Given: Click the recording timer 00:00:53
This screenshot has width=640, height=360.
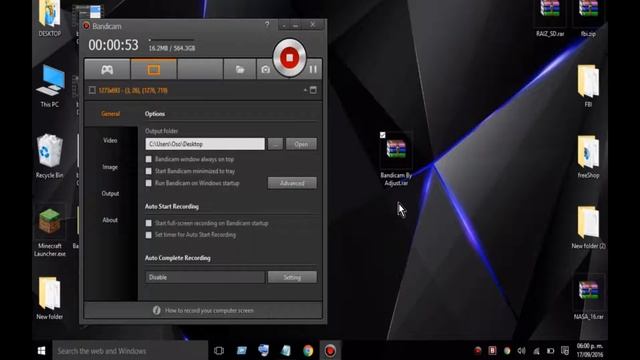Looking at the screenshot, I should point(113,45).
